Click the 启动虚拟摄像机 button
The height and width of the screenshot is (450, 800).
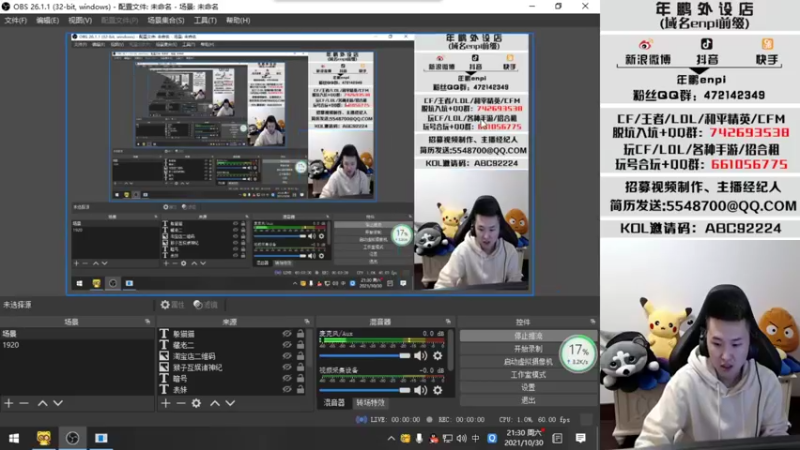[x=528, y=361]
